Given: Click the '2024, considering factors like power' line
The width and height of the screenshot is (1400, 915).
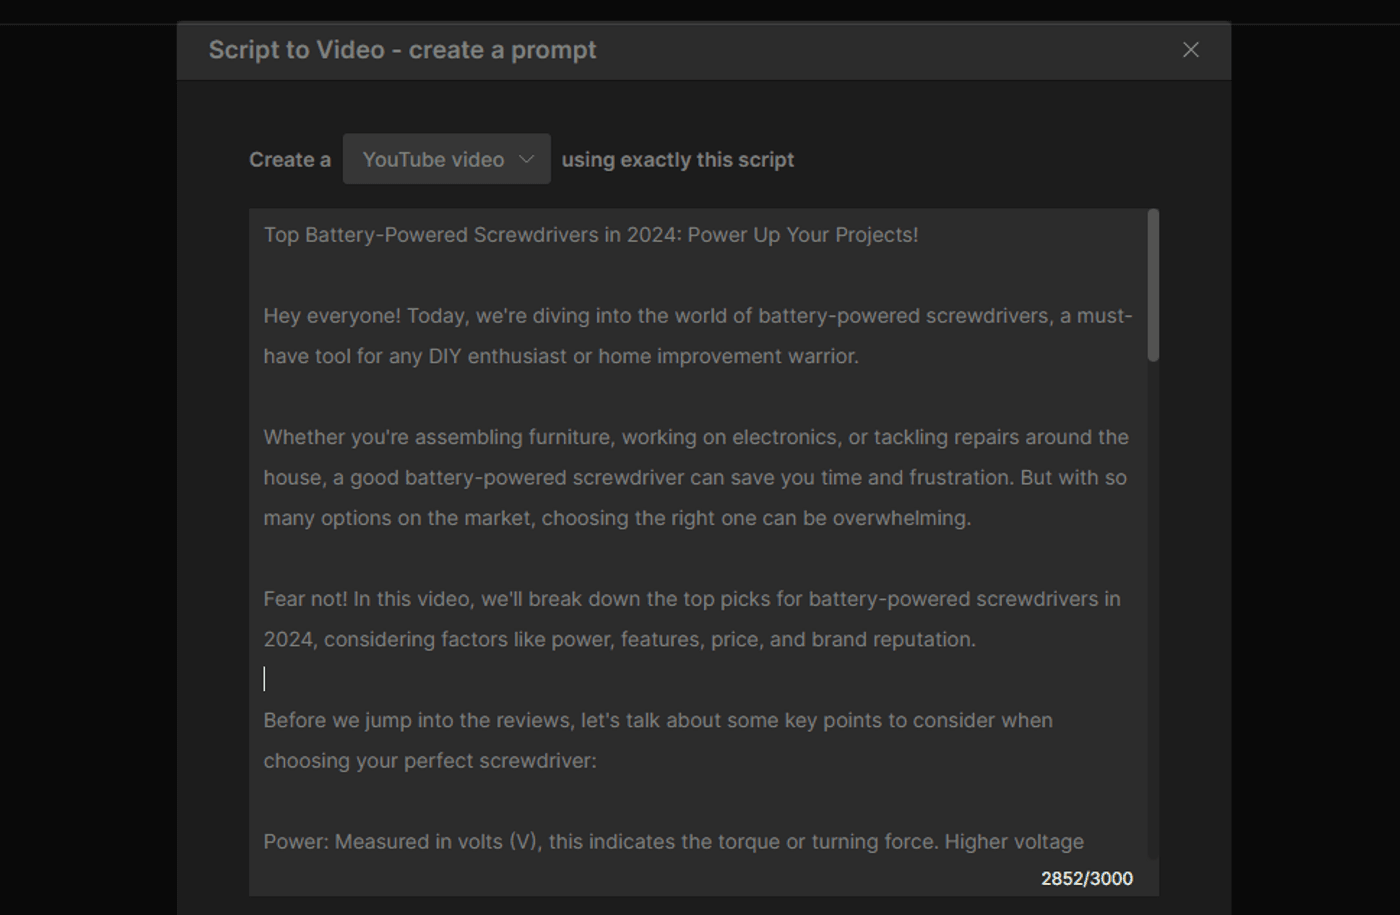Looking at the screenshot, I should [x=619, y=640].
